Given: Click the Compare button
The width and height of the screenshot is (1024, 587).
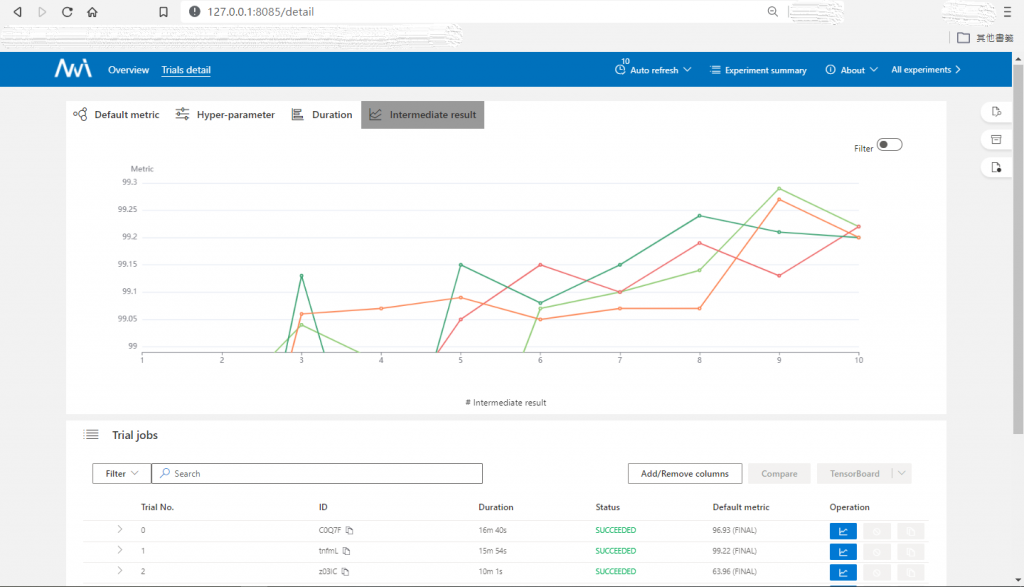Looking at the screenshot, I should (779, 473).
